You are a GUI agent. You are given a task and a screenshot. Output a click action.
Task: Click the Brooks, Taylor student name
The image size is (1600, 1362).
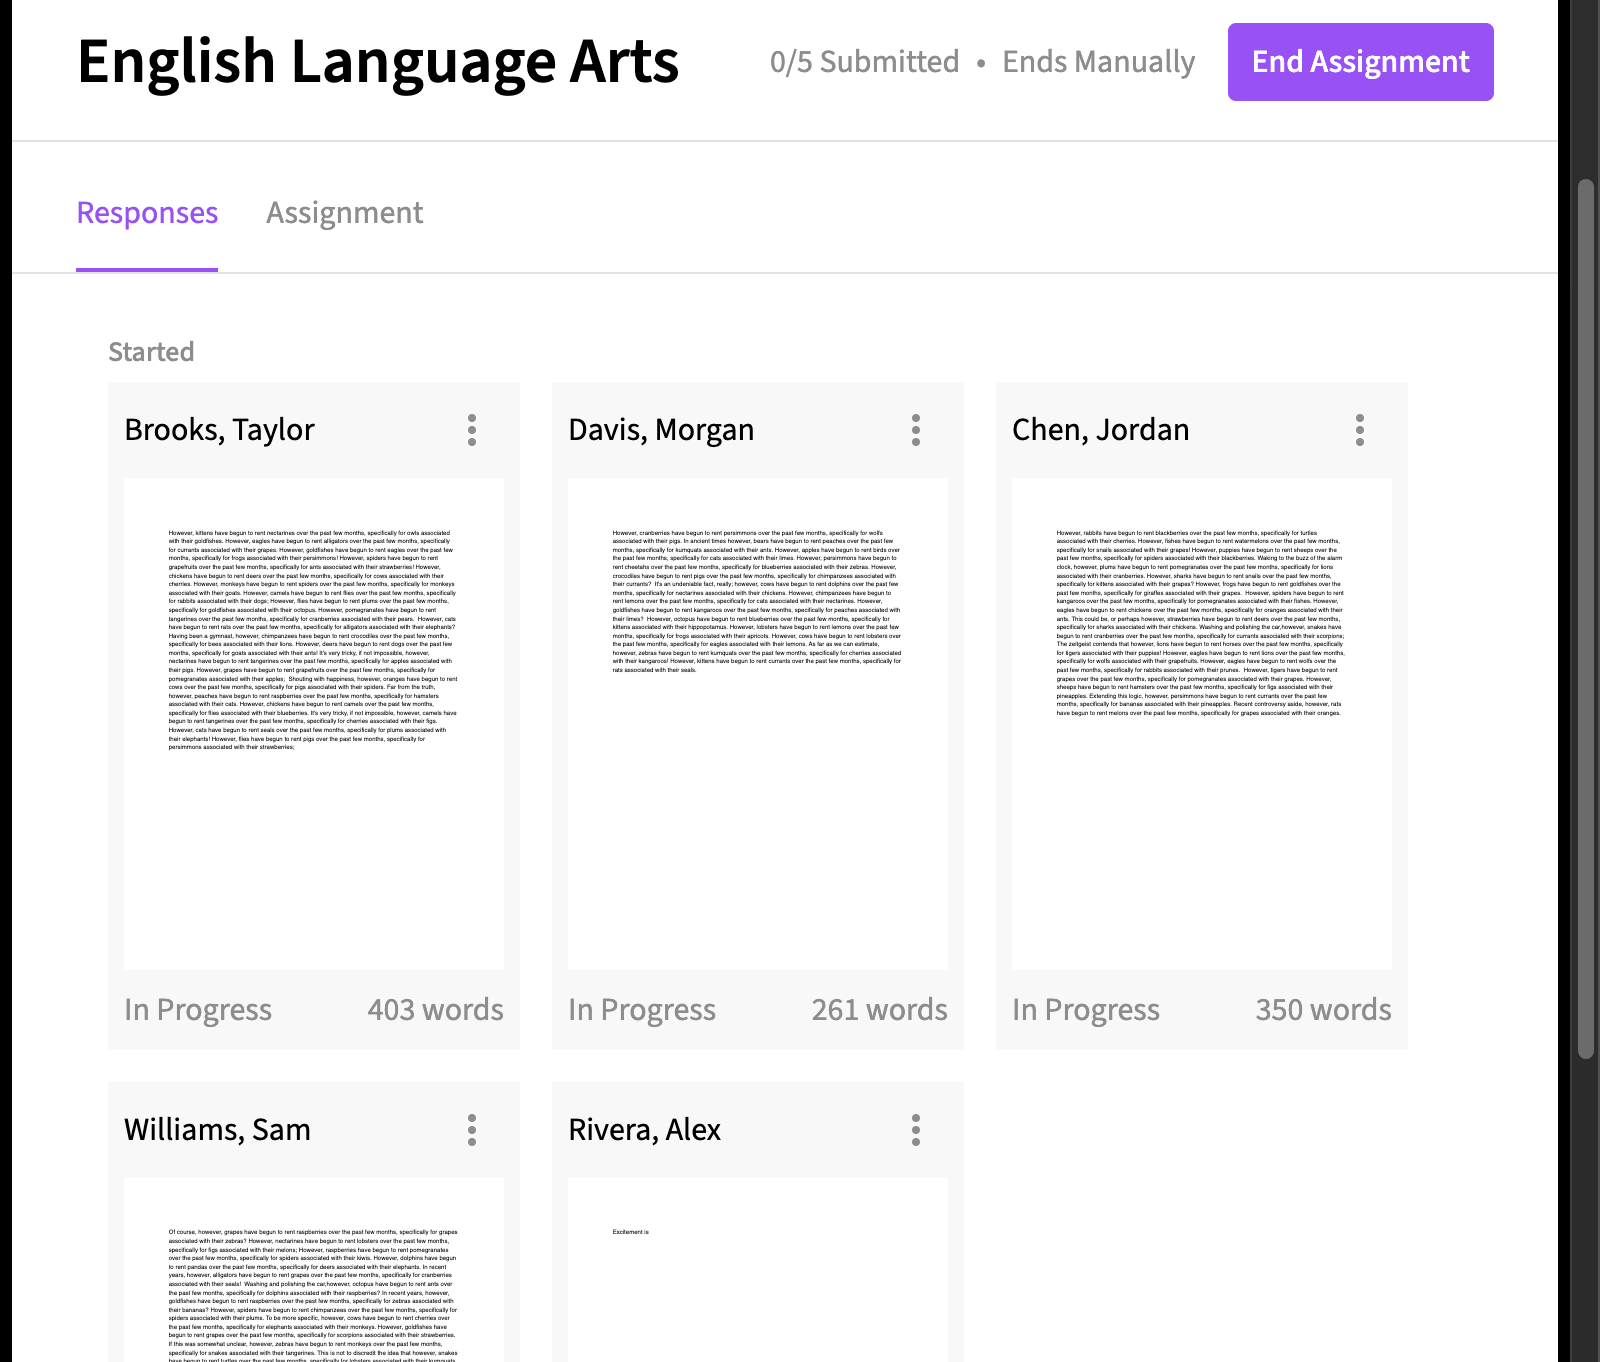tap(219, 430)
